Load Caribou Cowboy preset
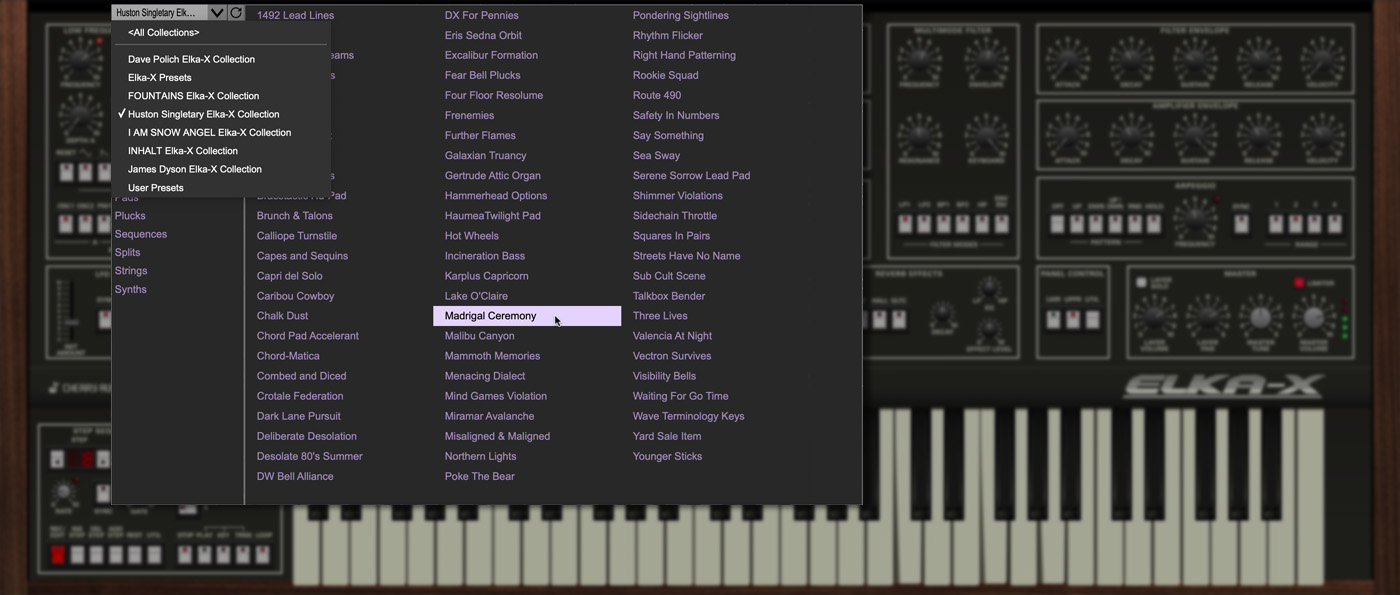1400x595 pixels. (295, 296)
